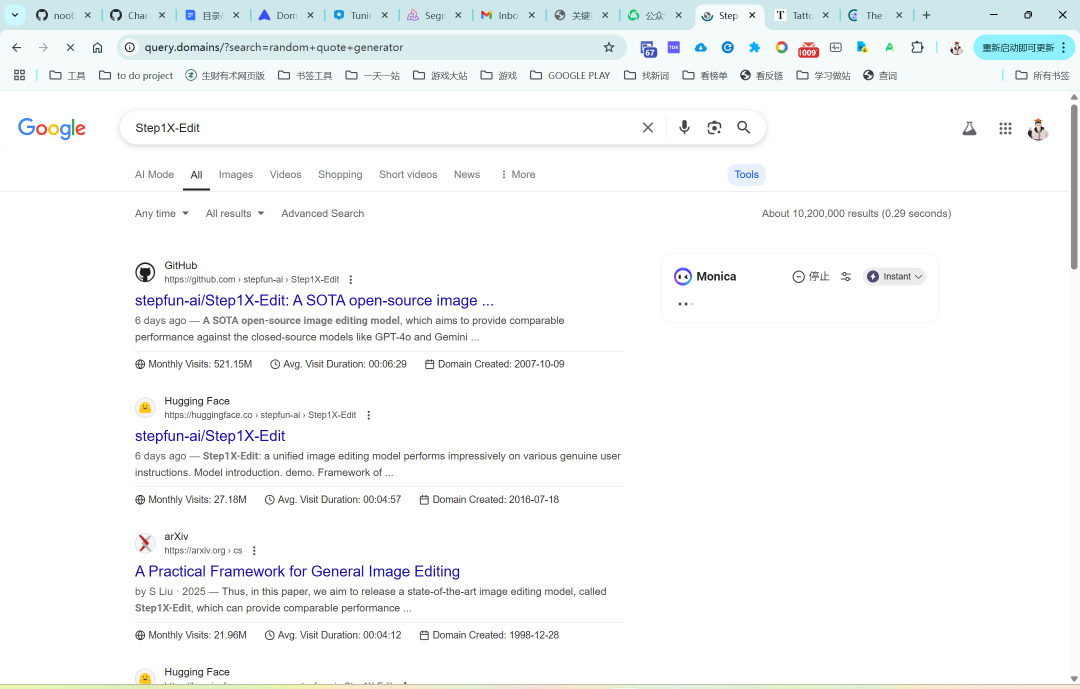
Task: Open the extension with the 67 badge
Action: click(x=648, y=48)
